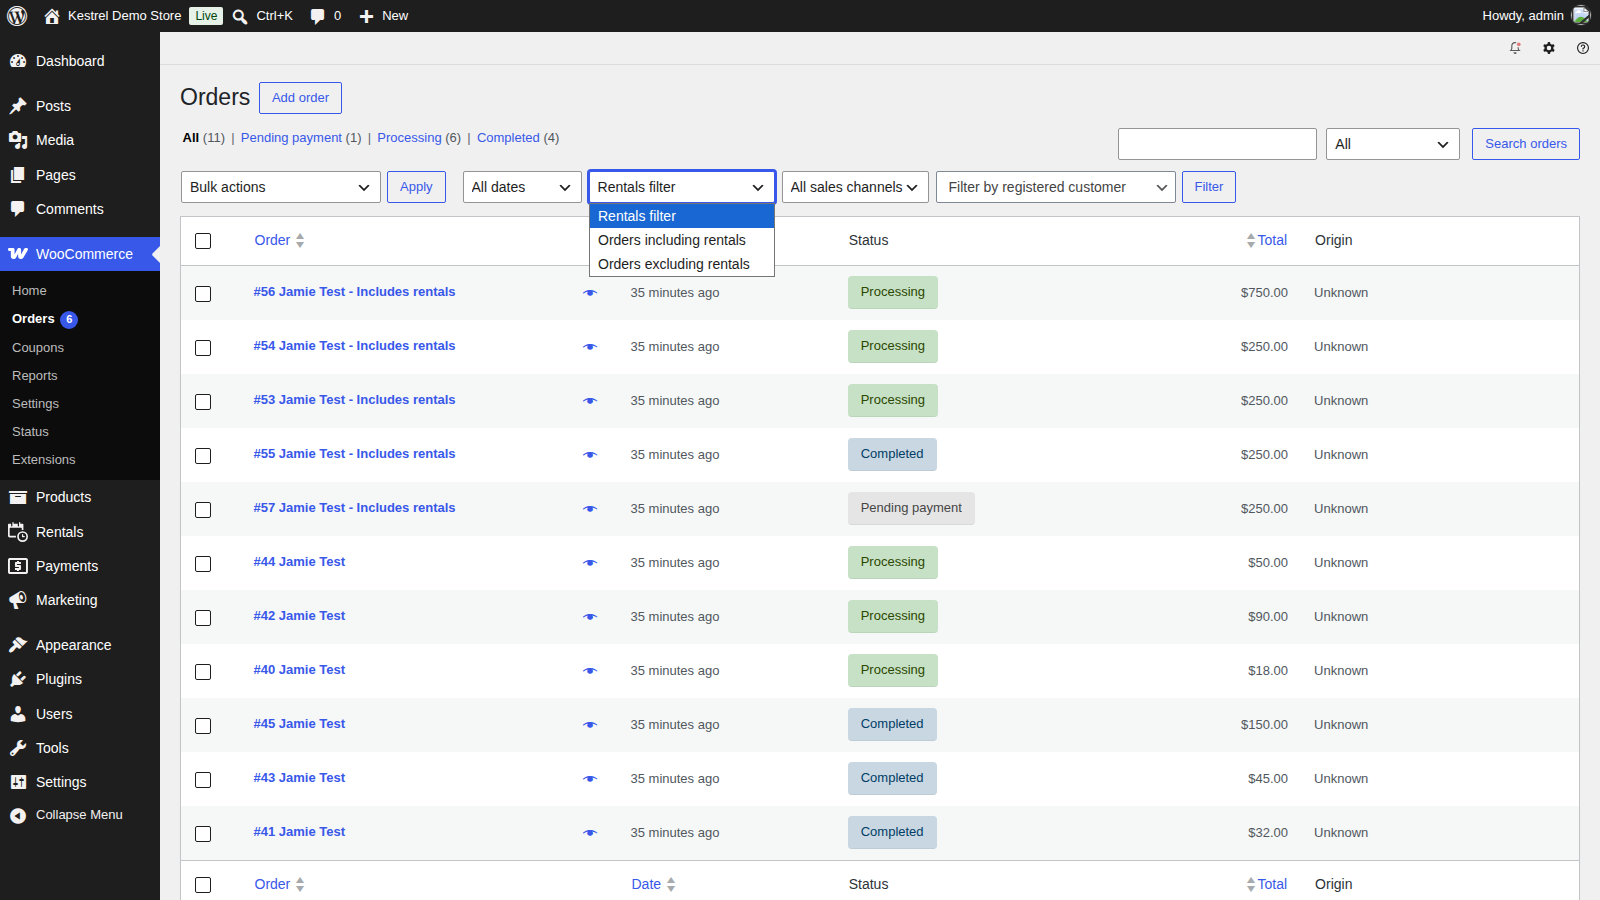Open the help question mark icon
The image size is (1600, 900).
click(x=1583, y=48)
